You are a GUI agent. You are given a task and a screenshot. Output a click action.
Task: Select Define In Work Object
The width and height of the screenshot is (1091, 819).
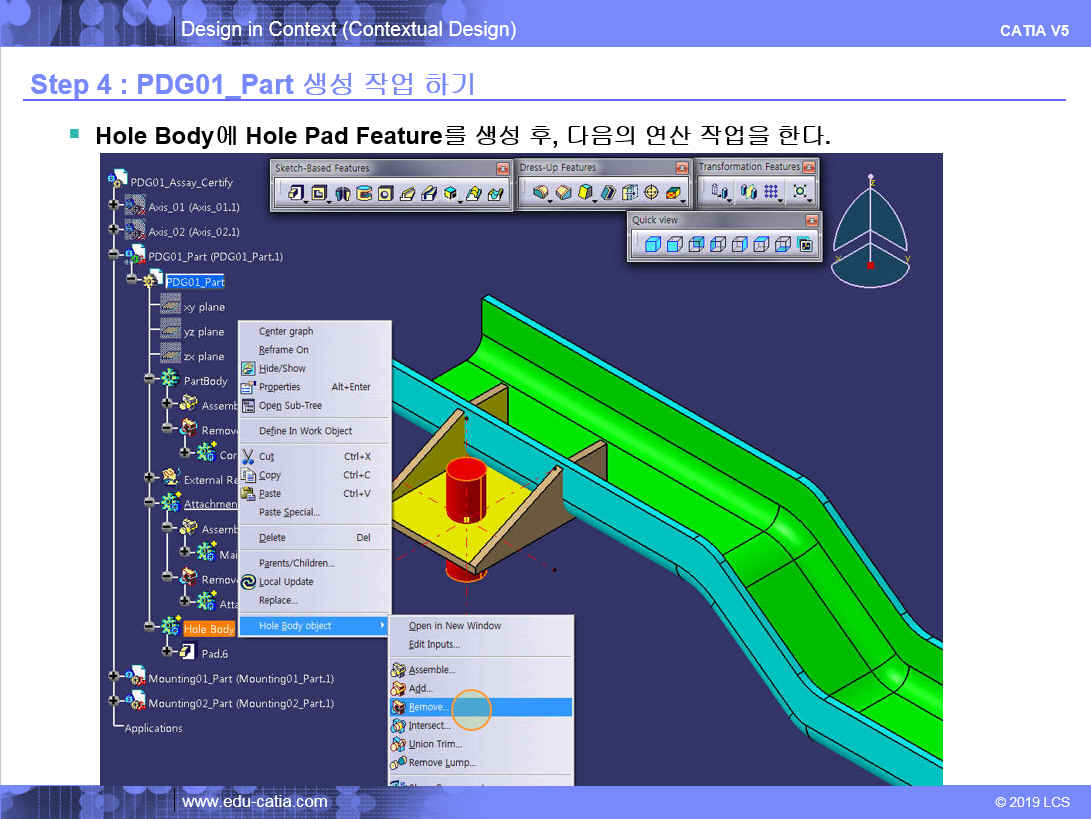pyautogui.click(x=305, y=431)
